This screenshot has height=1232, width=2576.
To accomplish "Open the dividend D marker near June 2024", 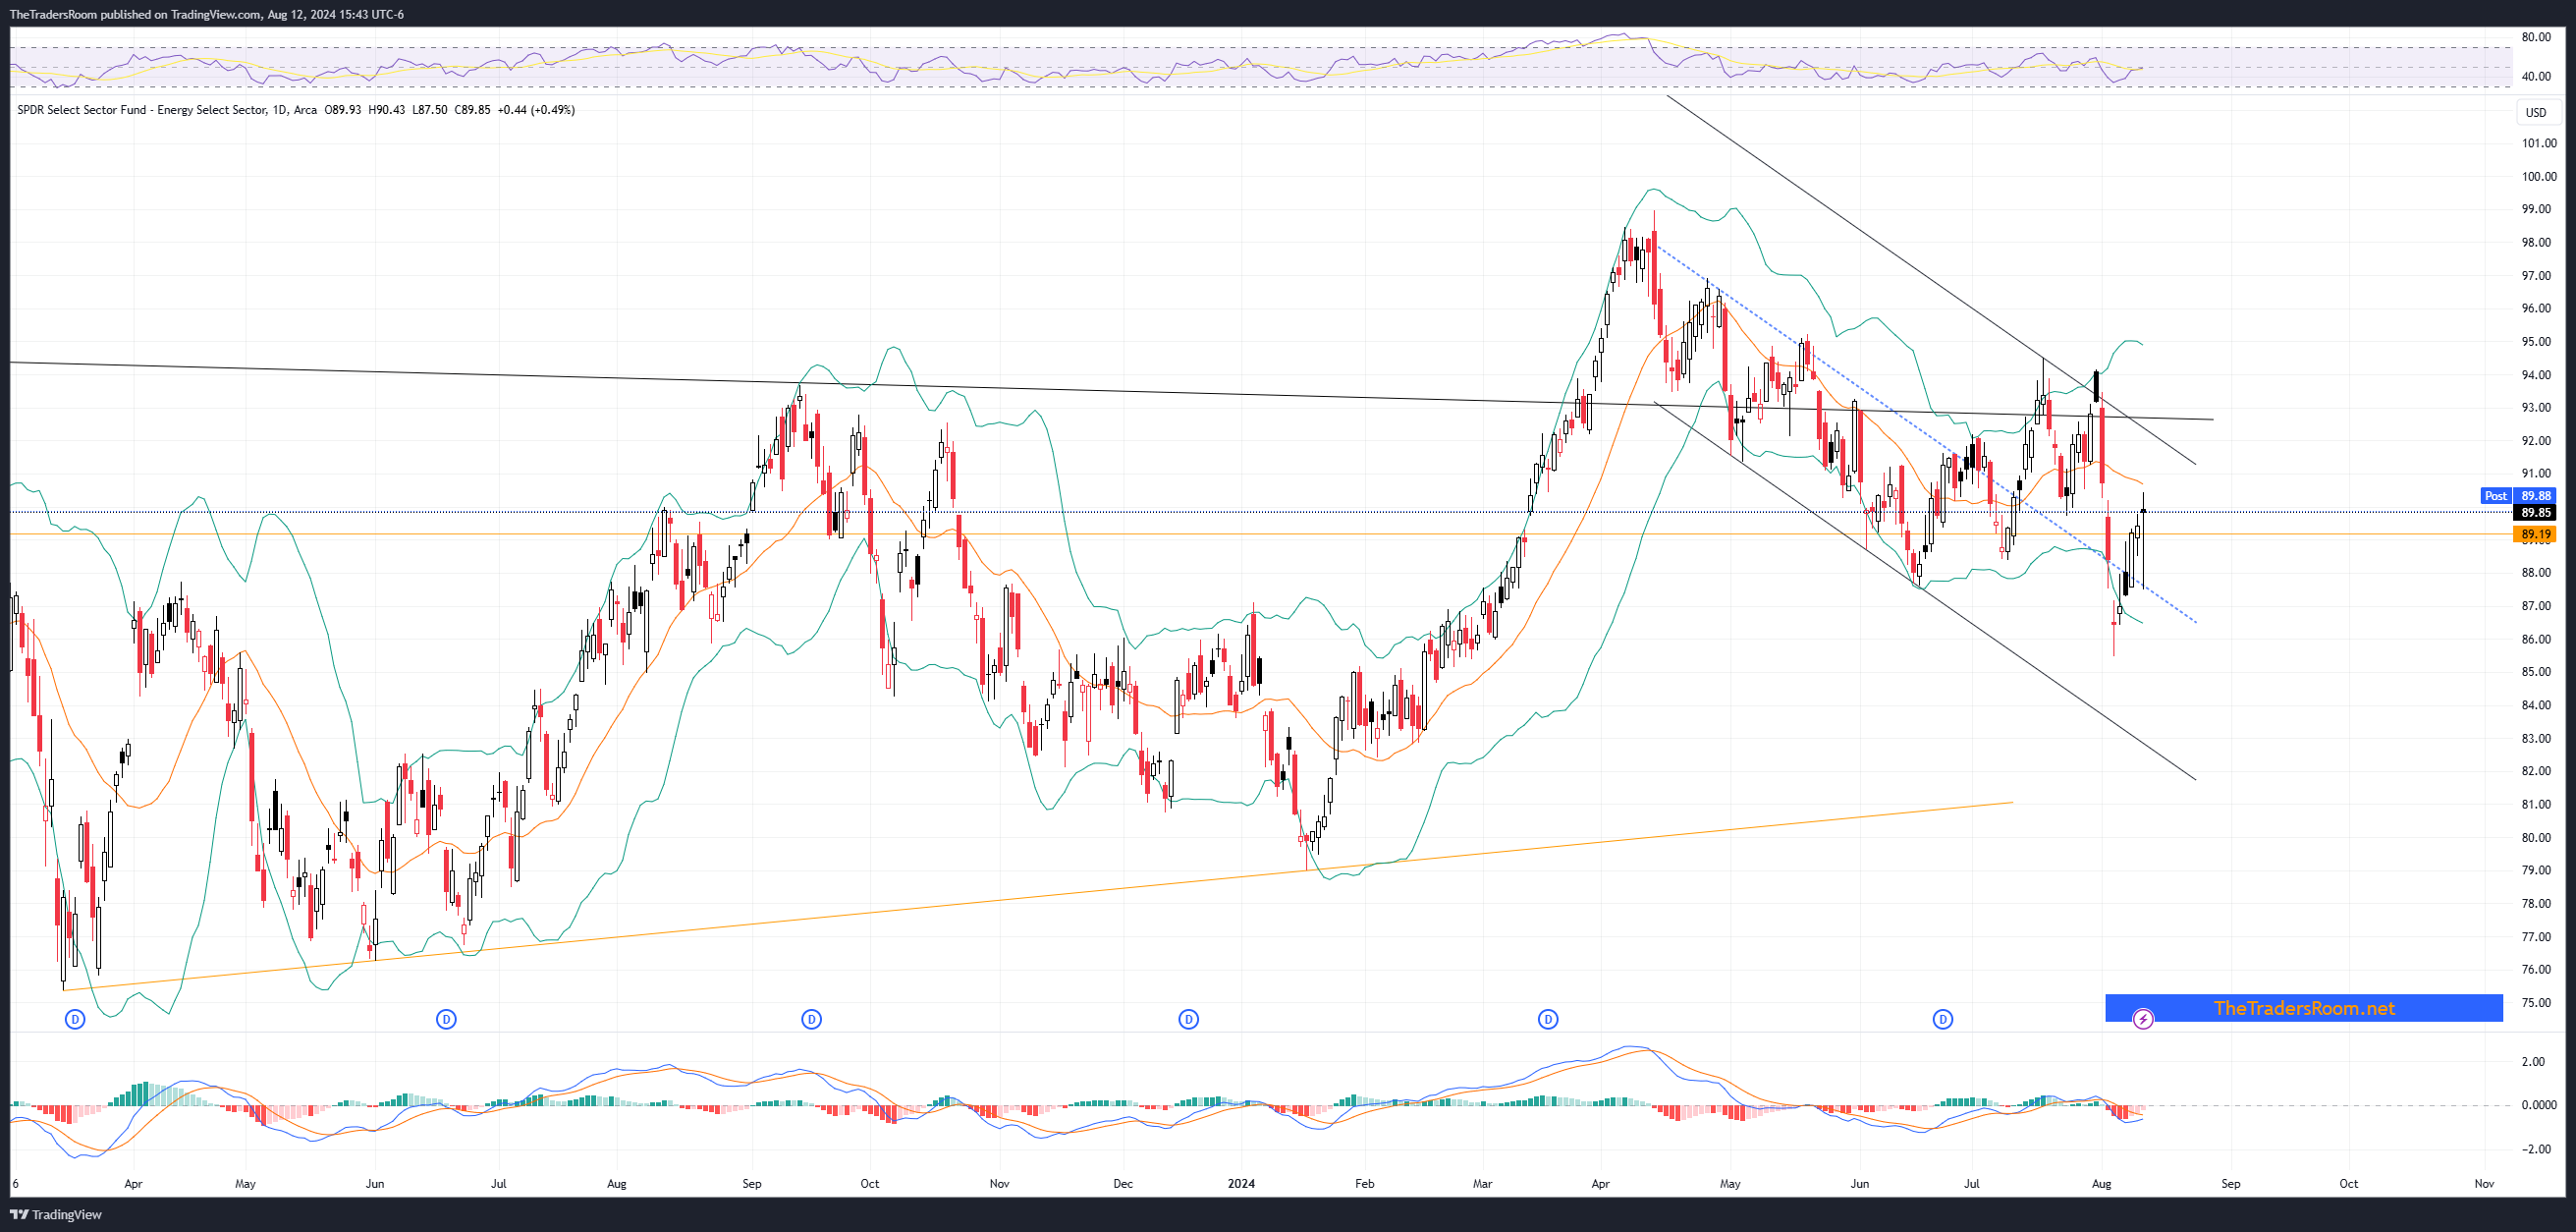I will [x=1942, y=1019].
